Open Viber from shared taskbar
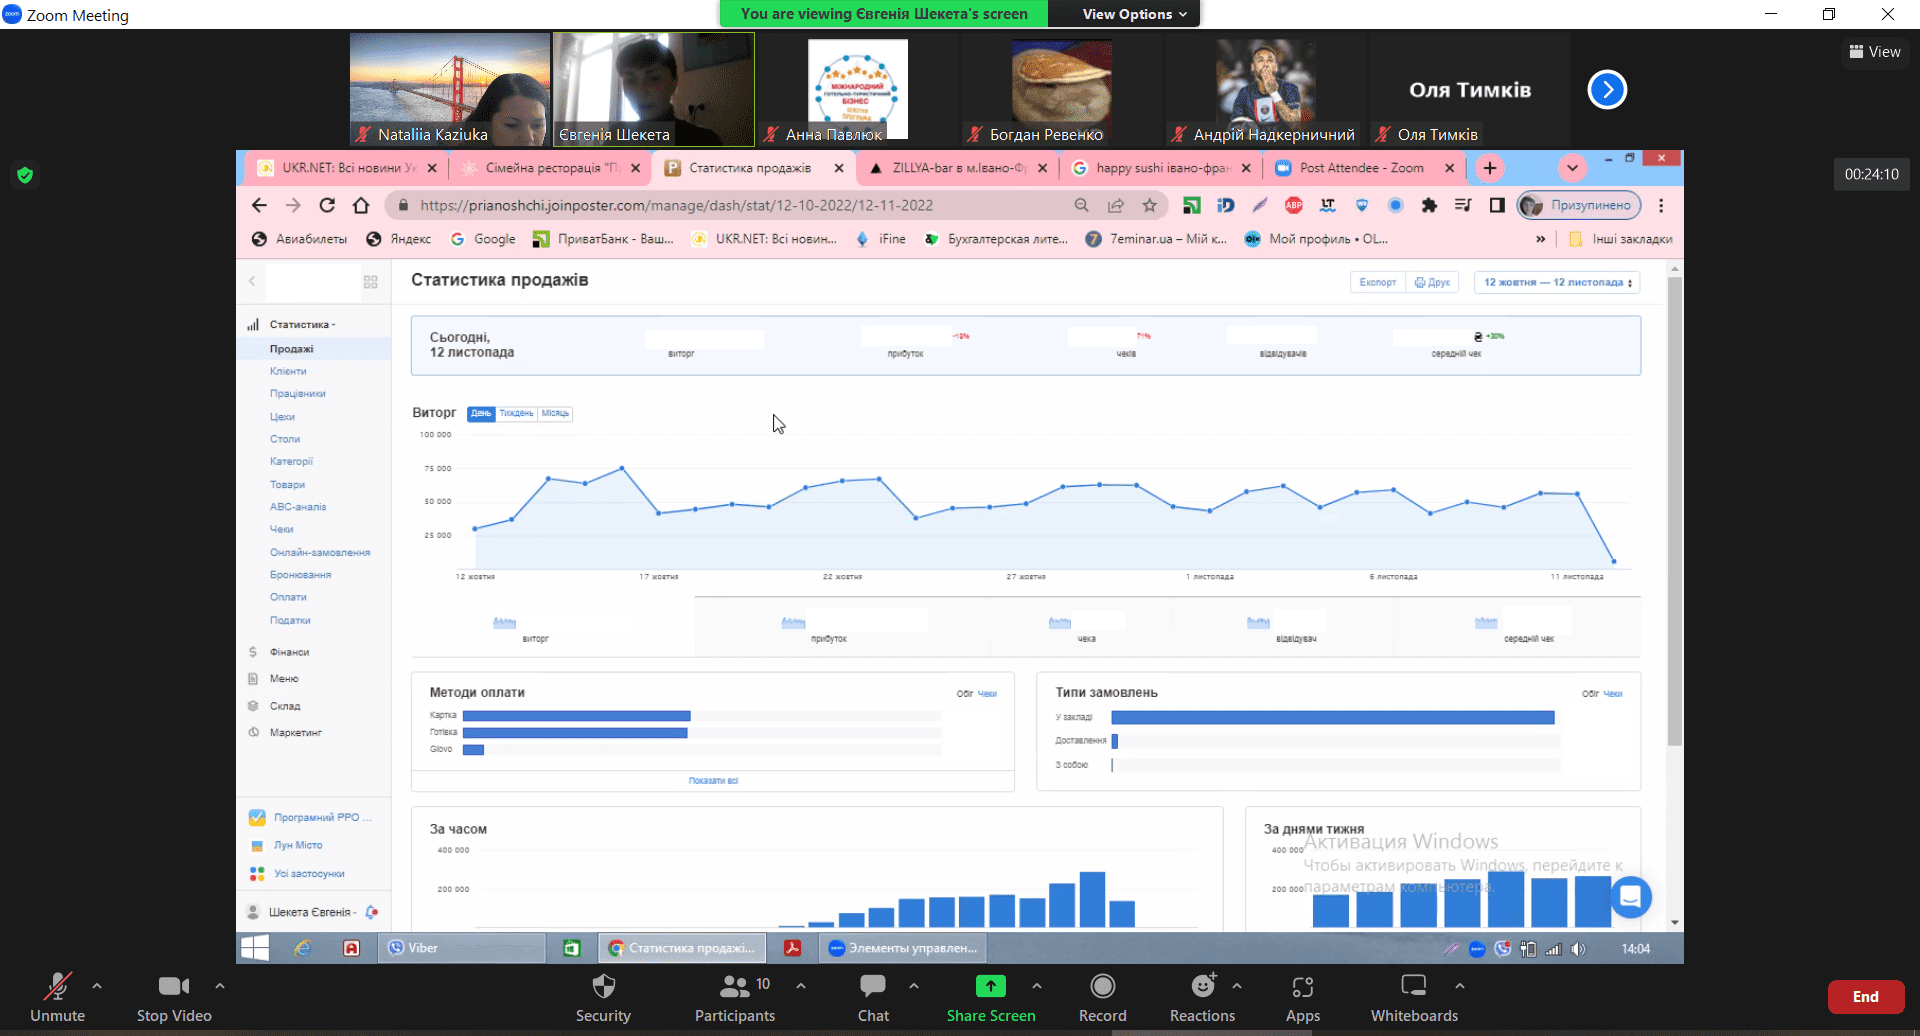 pos(461,948)
